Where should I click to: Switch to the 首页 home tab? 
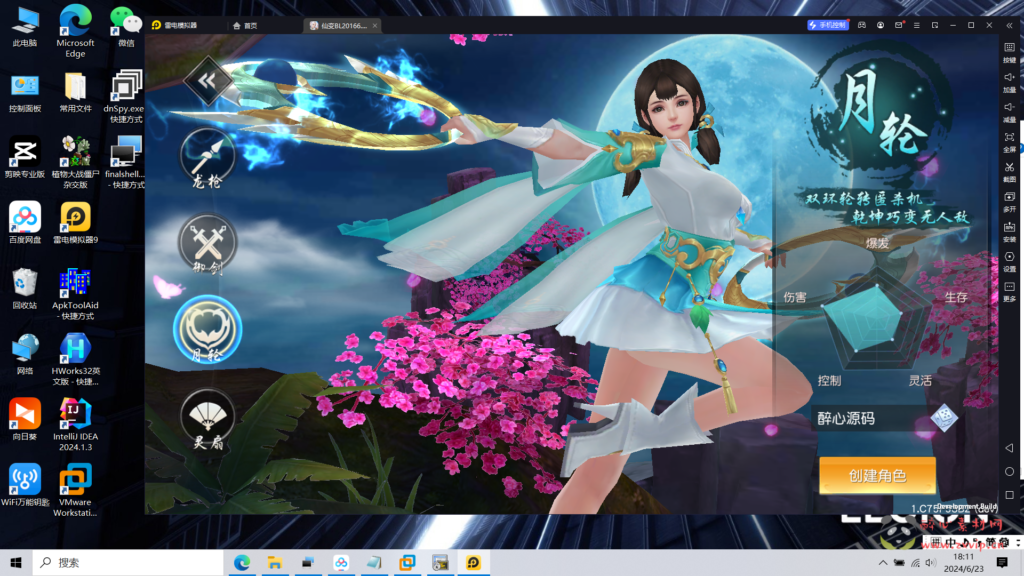coord(245,25)
